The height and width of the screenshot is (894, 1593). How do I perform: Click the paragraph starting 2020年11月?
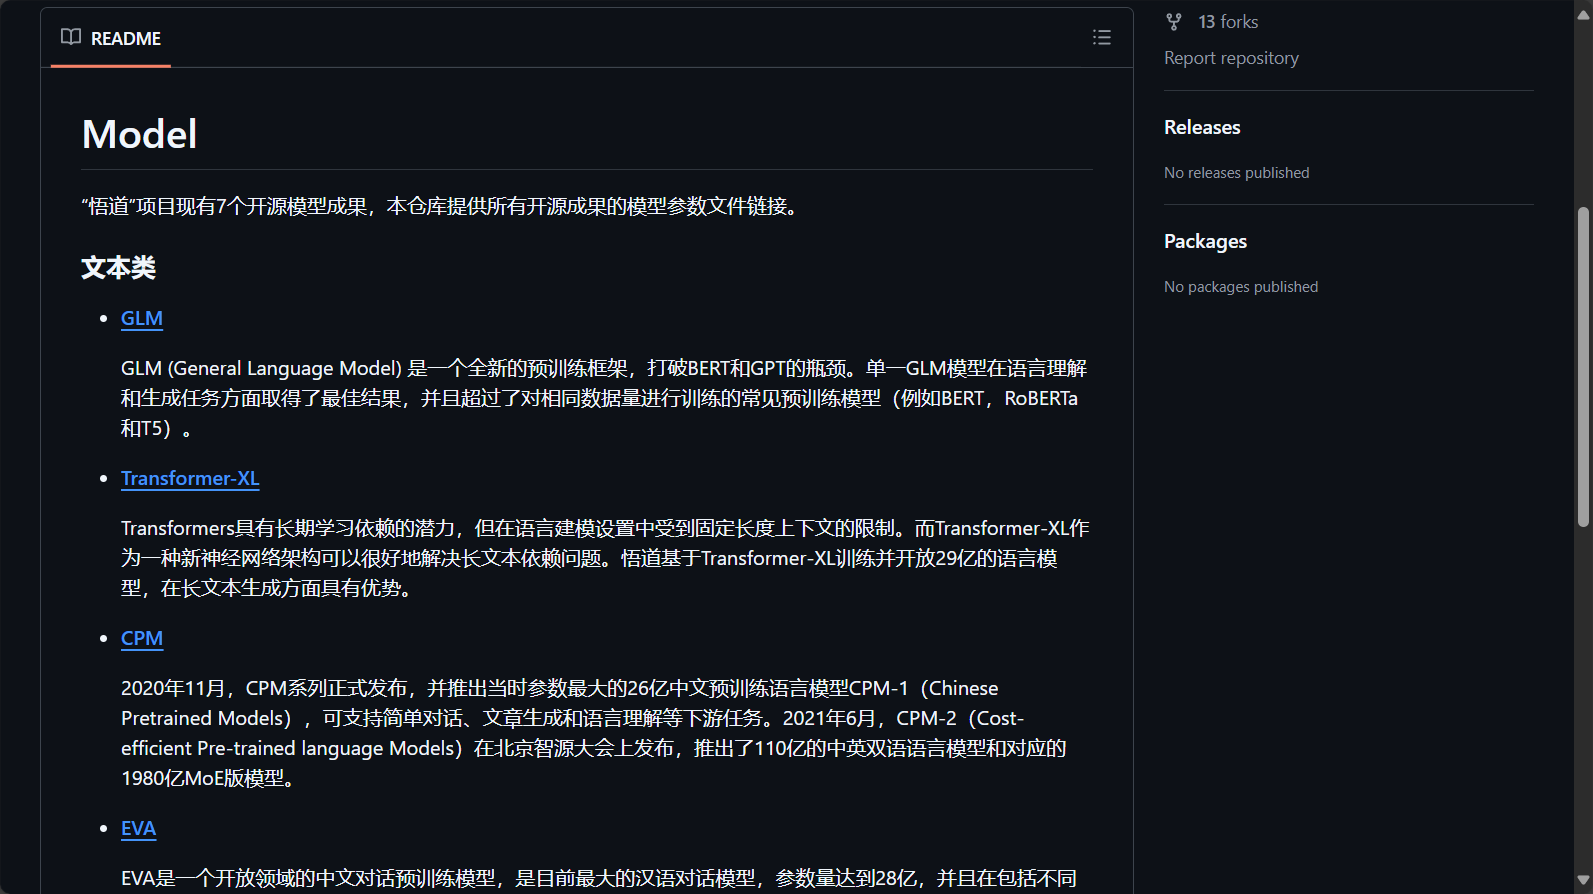(594, 733)
